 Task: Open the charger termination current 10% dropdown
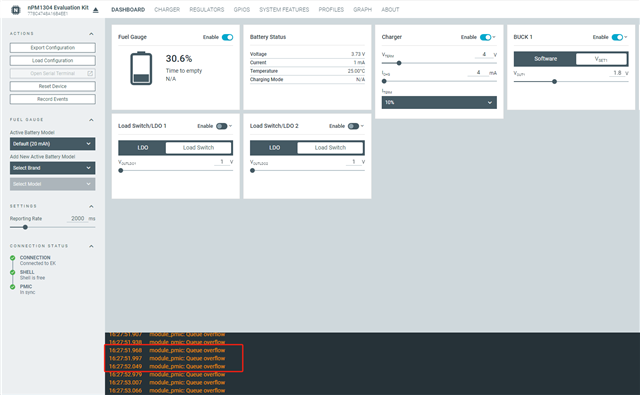439,102
